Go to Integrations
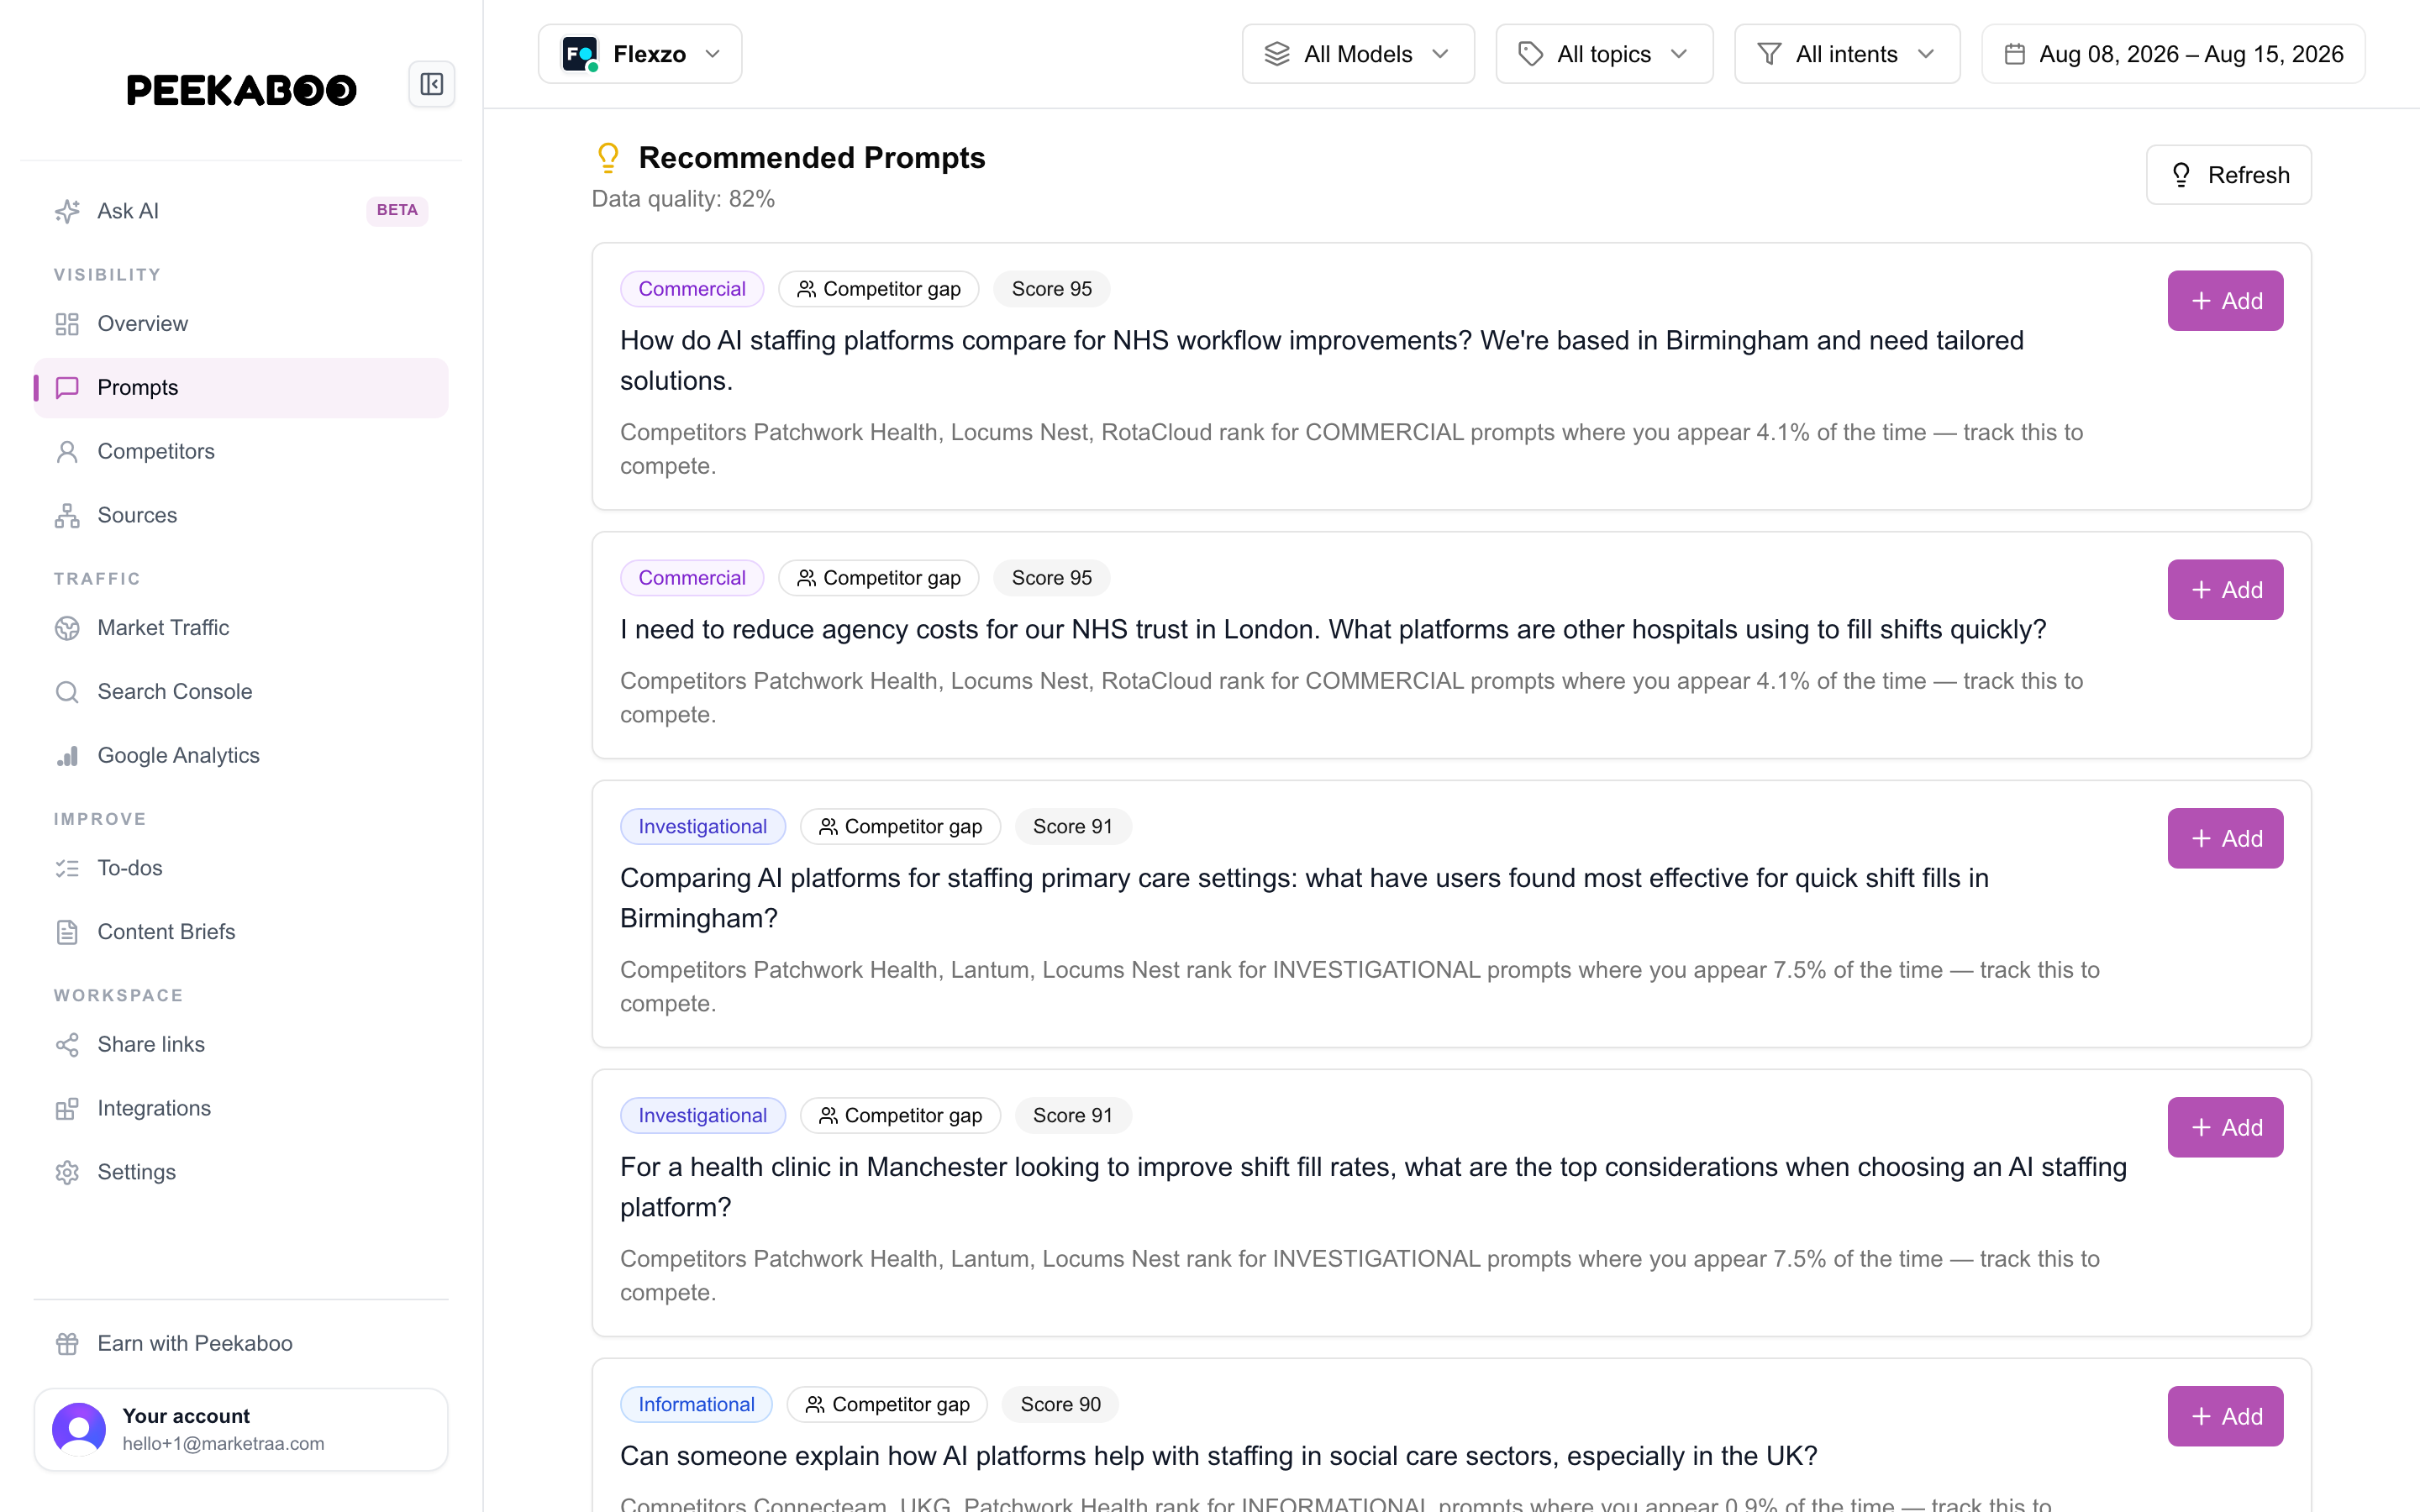The image size is (2420, 1512). (241, 1109)
